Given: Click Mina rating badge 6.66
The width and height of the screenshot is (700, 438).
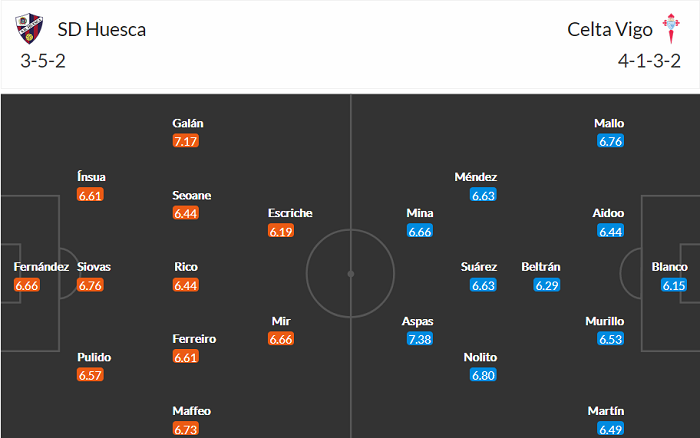Looking at the screenshot, I should point(420,232).
